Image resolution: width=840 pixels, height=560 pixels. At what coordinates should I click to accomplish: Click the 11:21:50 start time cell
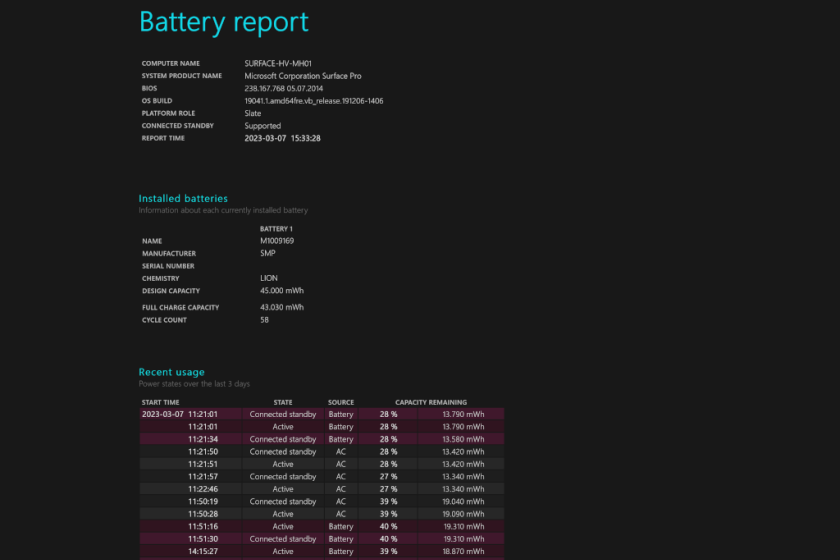coord(203,452)
